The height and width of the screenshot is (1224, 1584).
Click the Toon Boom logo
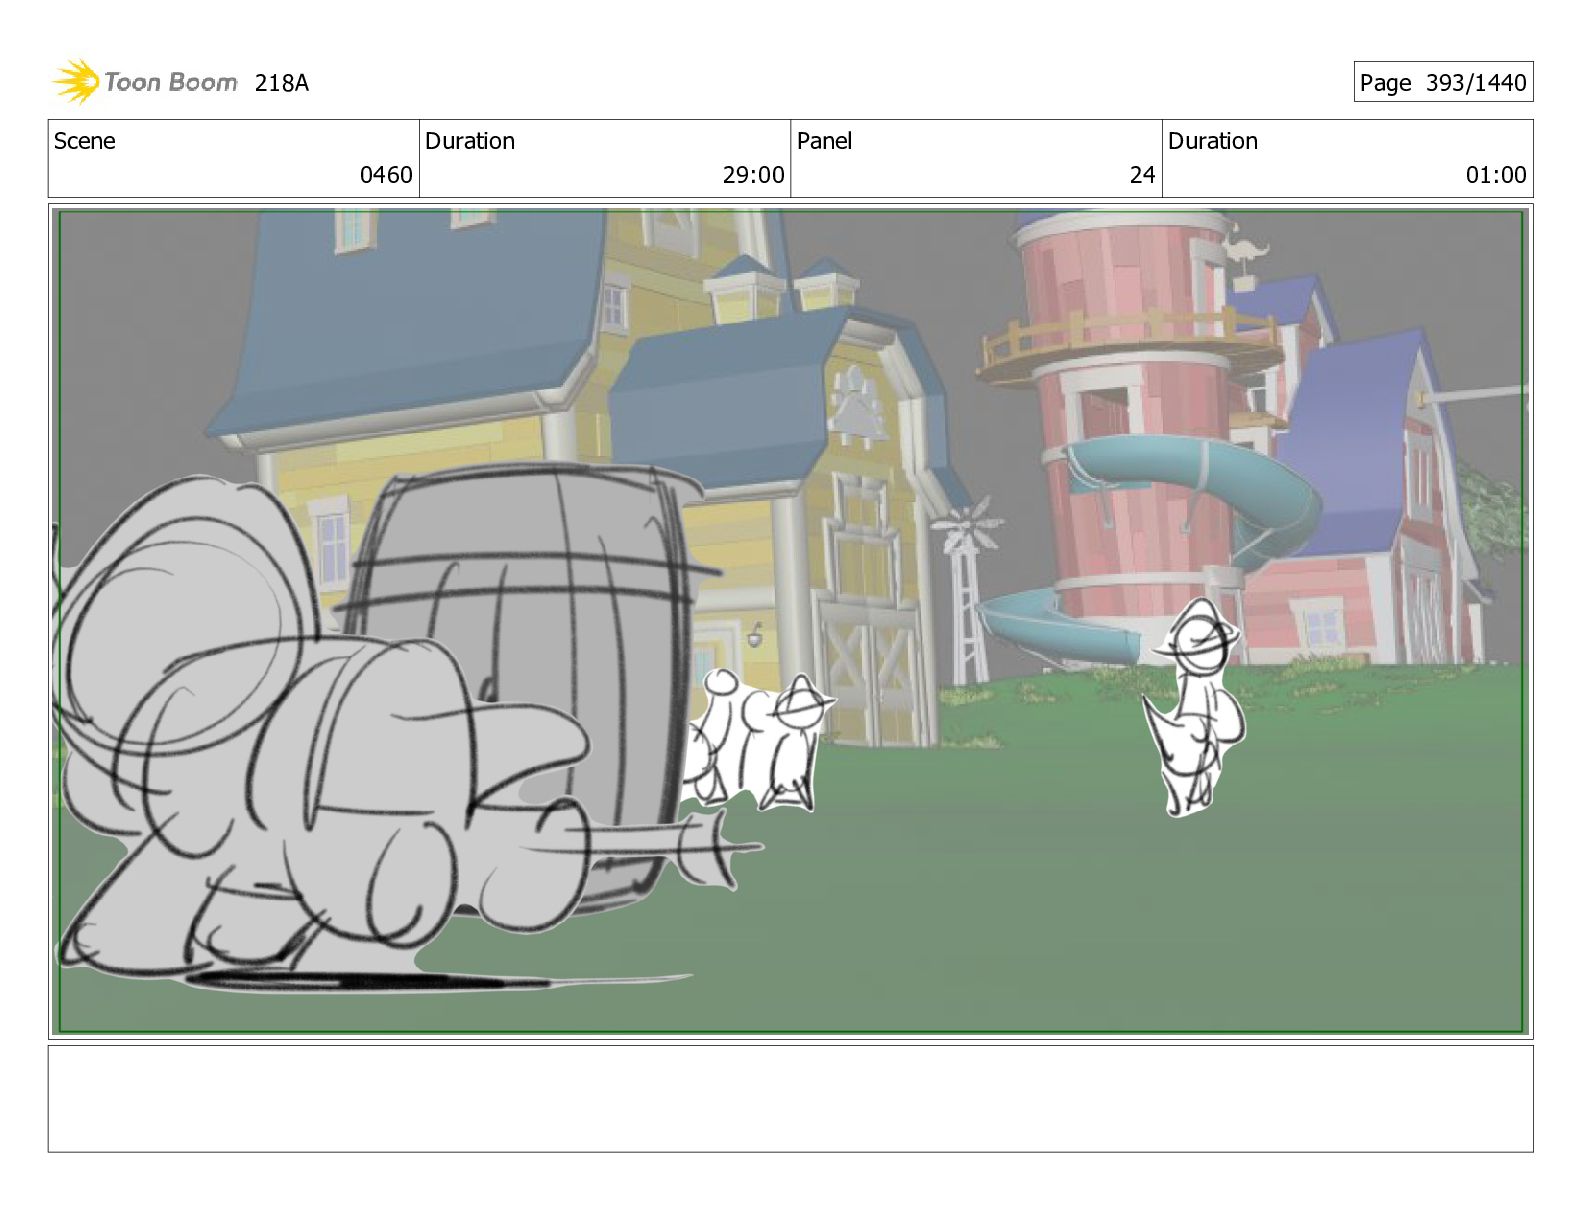[x=145, y=82]
